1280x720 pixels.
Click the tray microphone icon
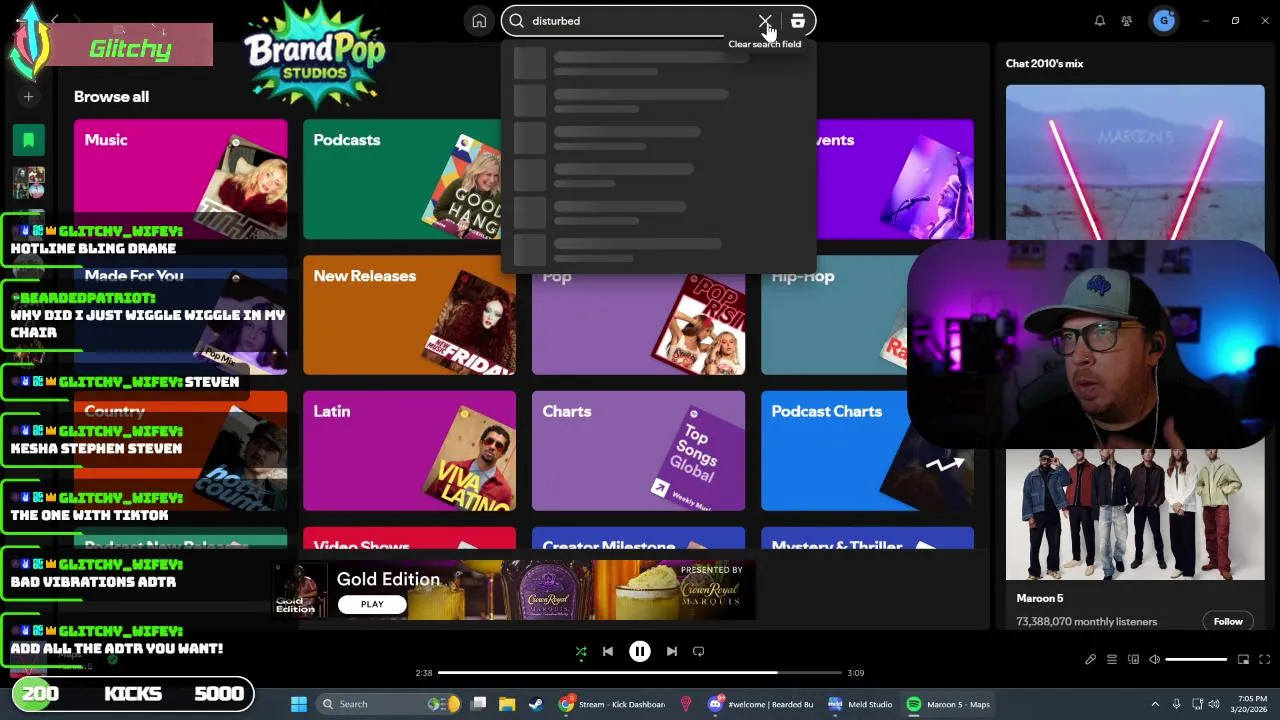click(x=1177, y=704)
